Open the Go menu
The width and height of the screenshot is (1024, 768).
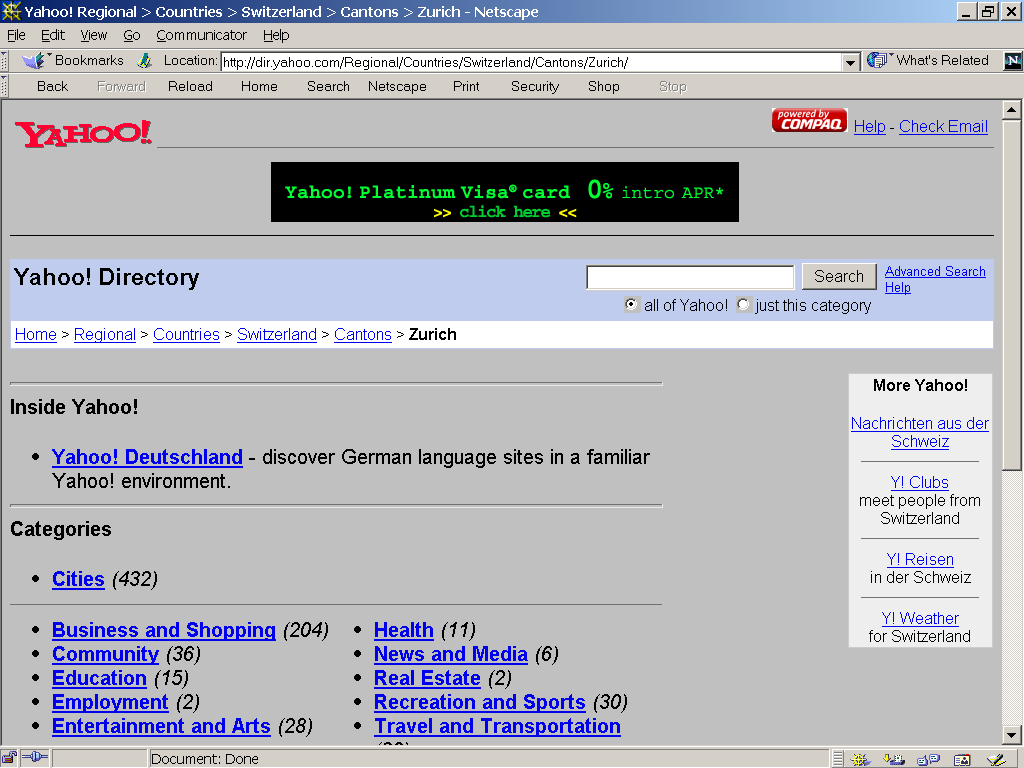coord(132,35)
